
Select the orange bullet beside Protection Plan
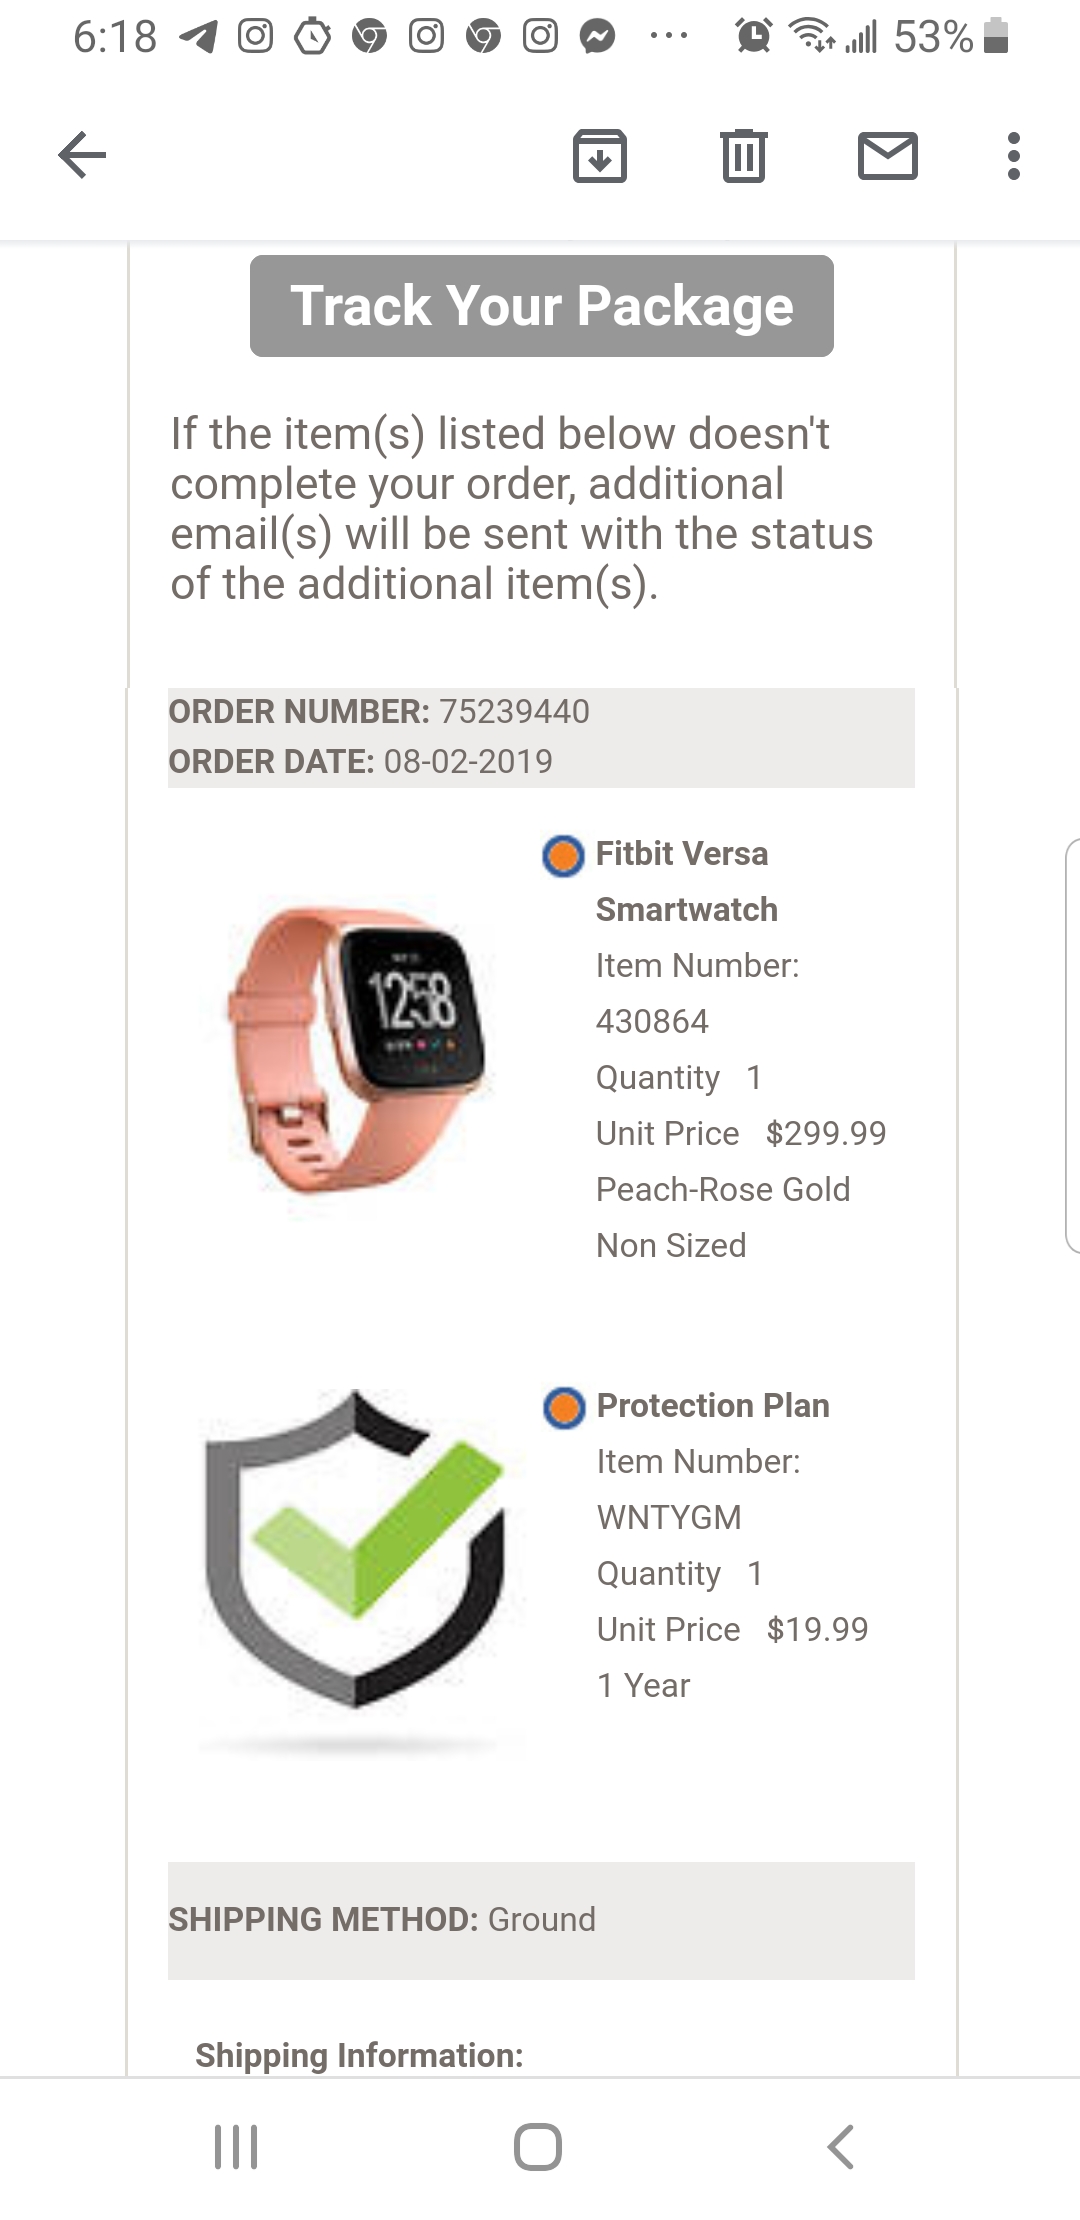coord(564,1407)
